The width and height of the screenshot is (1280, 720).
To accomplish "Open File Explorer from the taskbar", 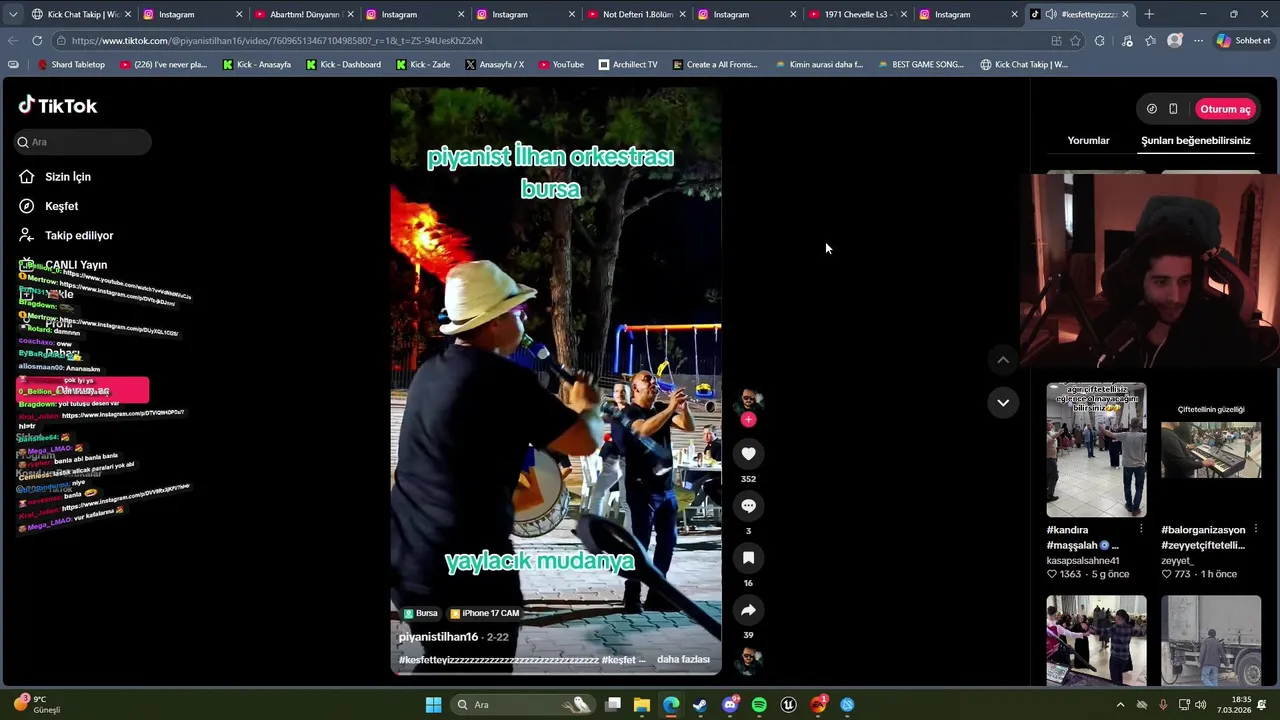I will click(642, 705).
